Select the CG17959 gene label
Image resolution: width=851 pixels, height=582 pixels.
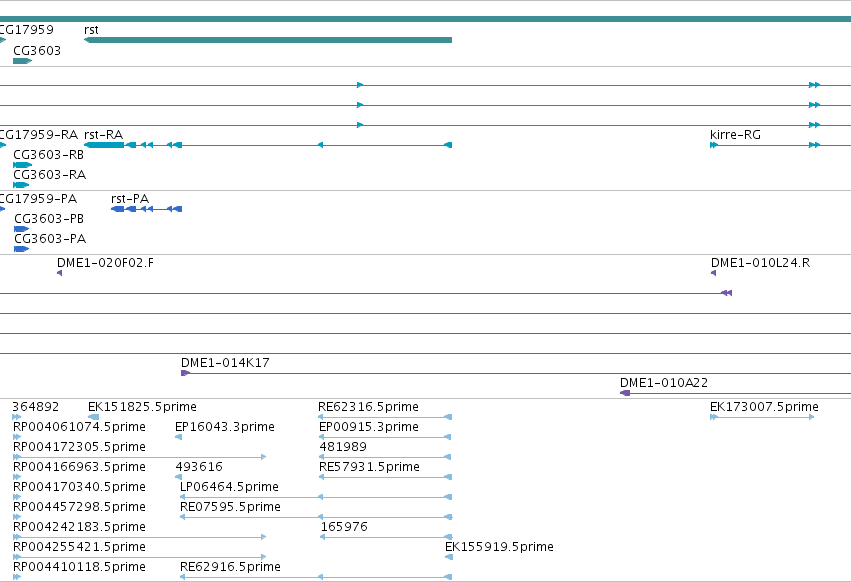[27, 29]
